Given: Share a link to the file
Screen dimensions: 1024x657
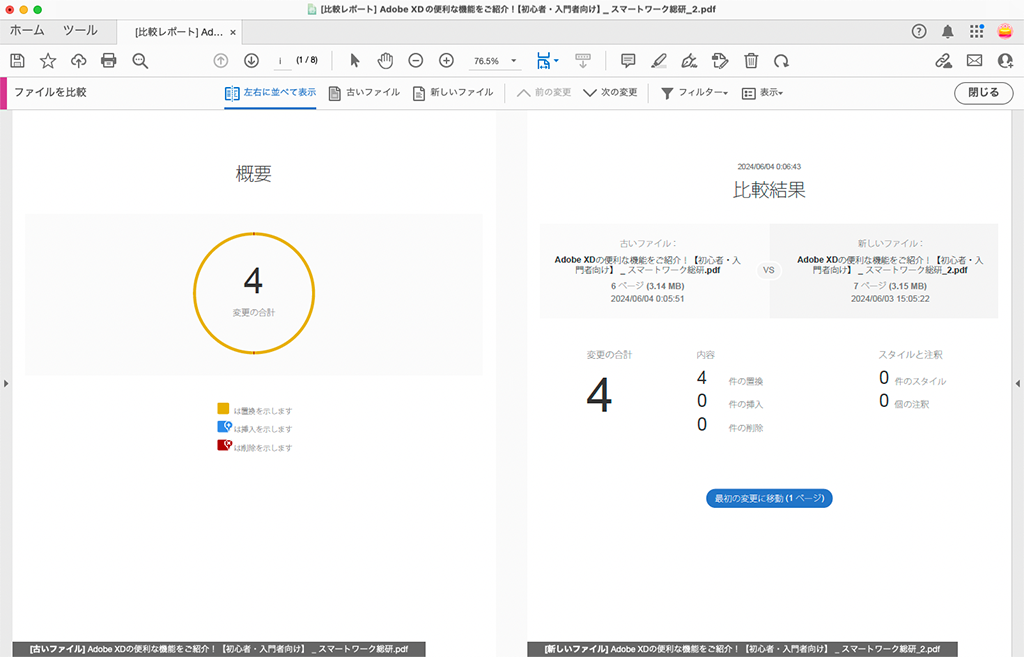Looking at the screenshot, I should click(x=943, y=61).
